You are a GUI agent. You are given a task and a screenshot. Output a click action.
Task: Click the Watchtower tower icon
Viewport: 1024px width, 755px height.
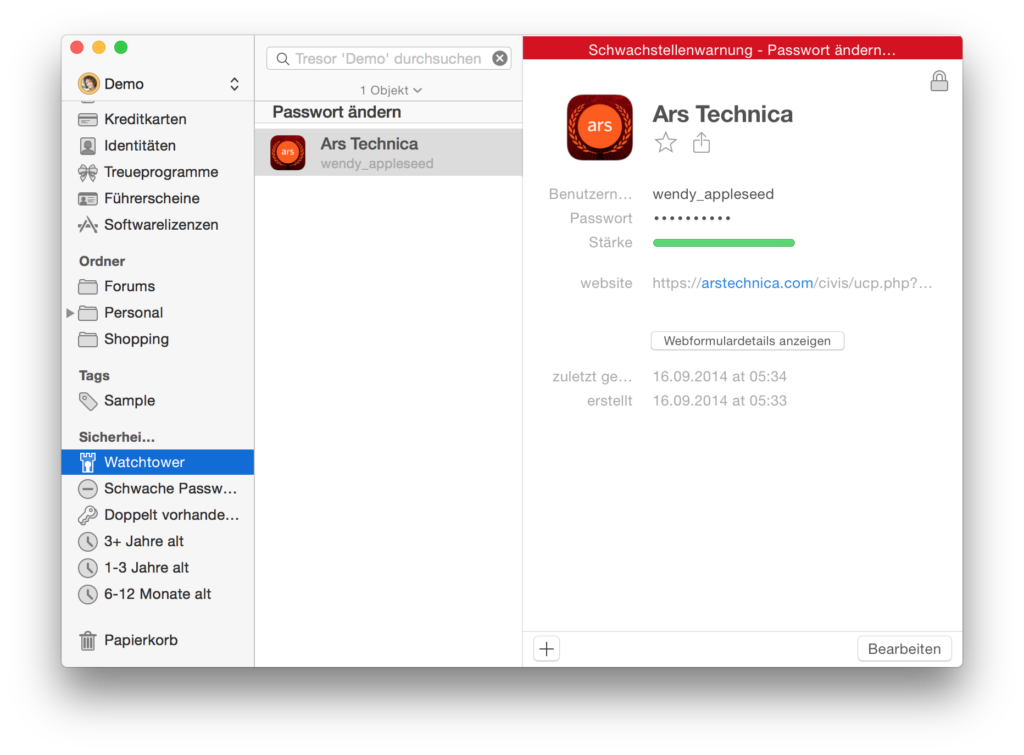coord(88,462)
